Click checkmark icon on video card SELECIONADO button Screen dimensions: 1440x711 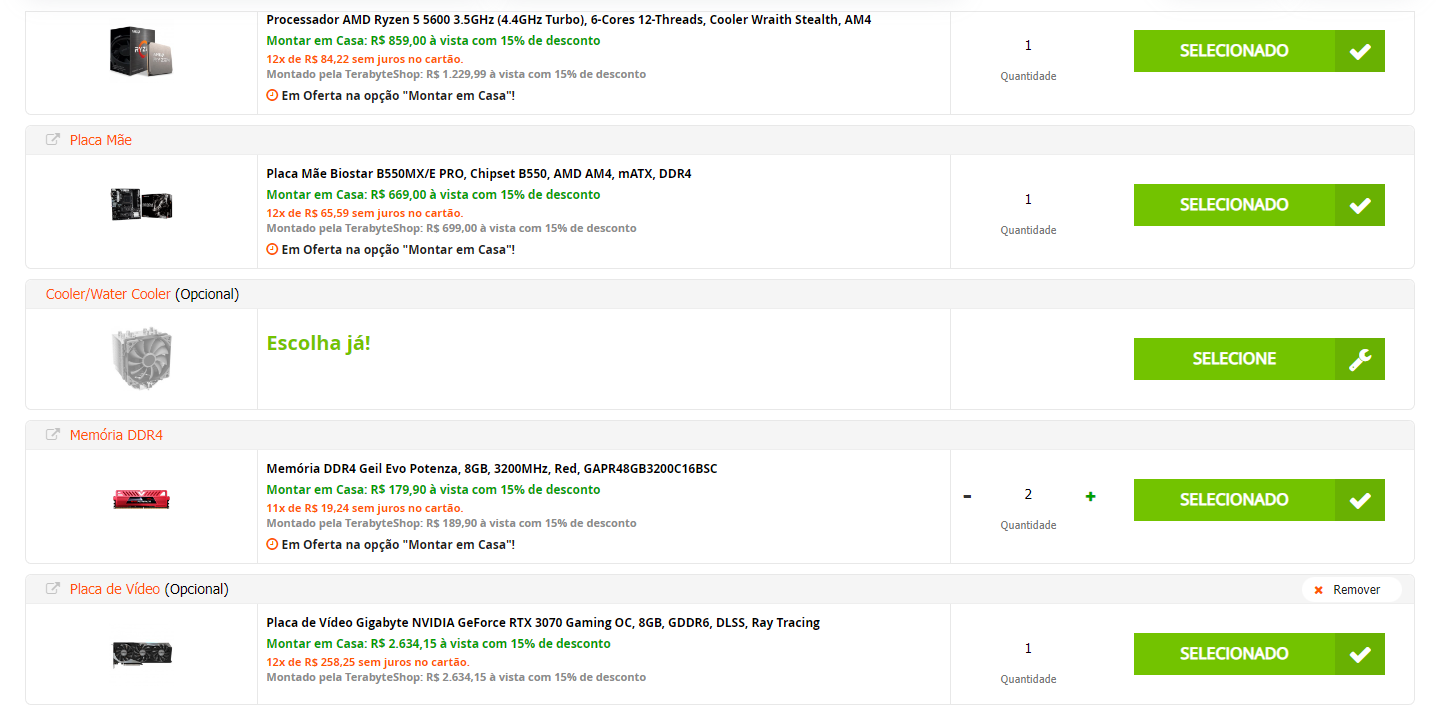1360,654
